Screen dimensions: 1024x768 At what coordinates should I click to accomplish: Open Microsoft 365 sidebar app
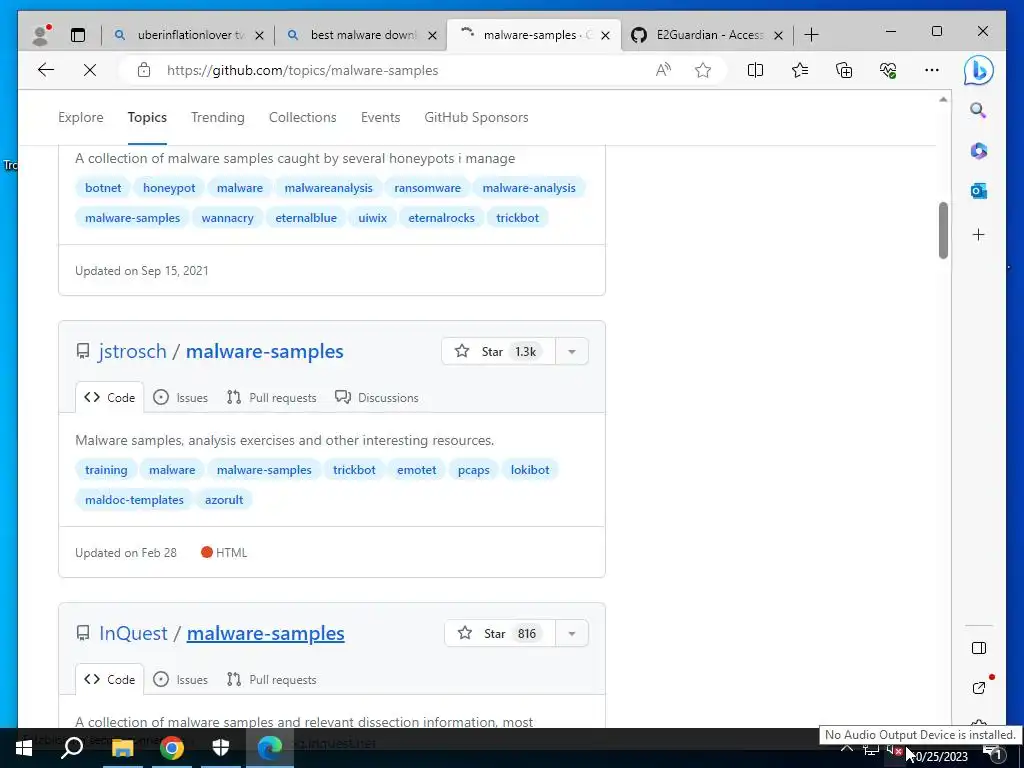pyautogui.click(x=978, y=151)
